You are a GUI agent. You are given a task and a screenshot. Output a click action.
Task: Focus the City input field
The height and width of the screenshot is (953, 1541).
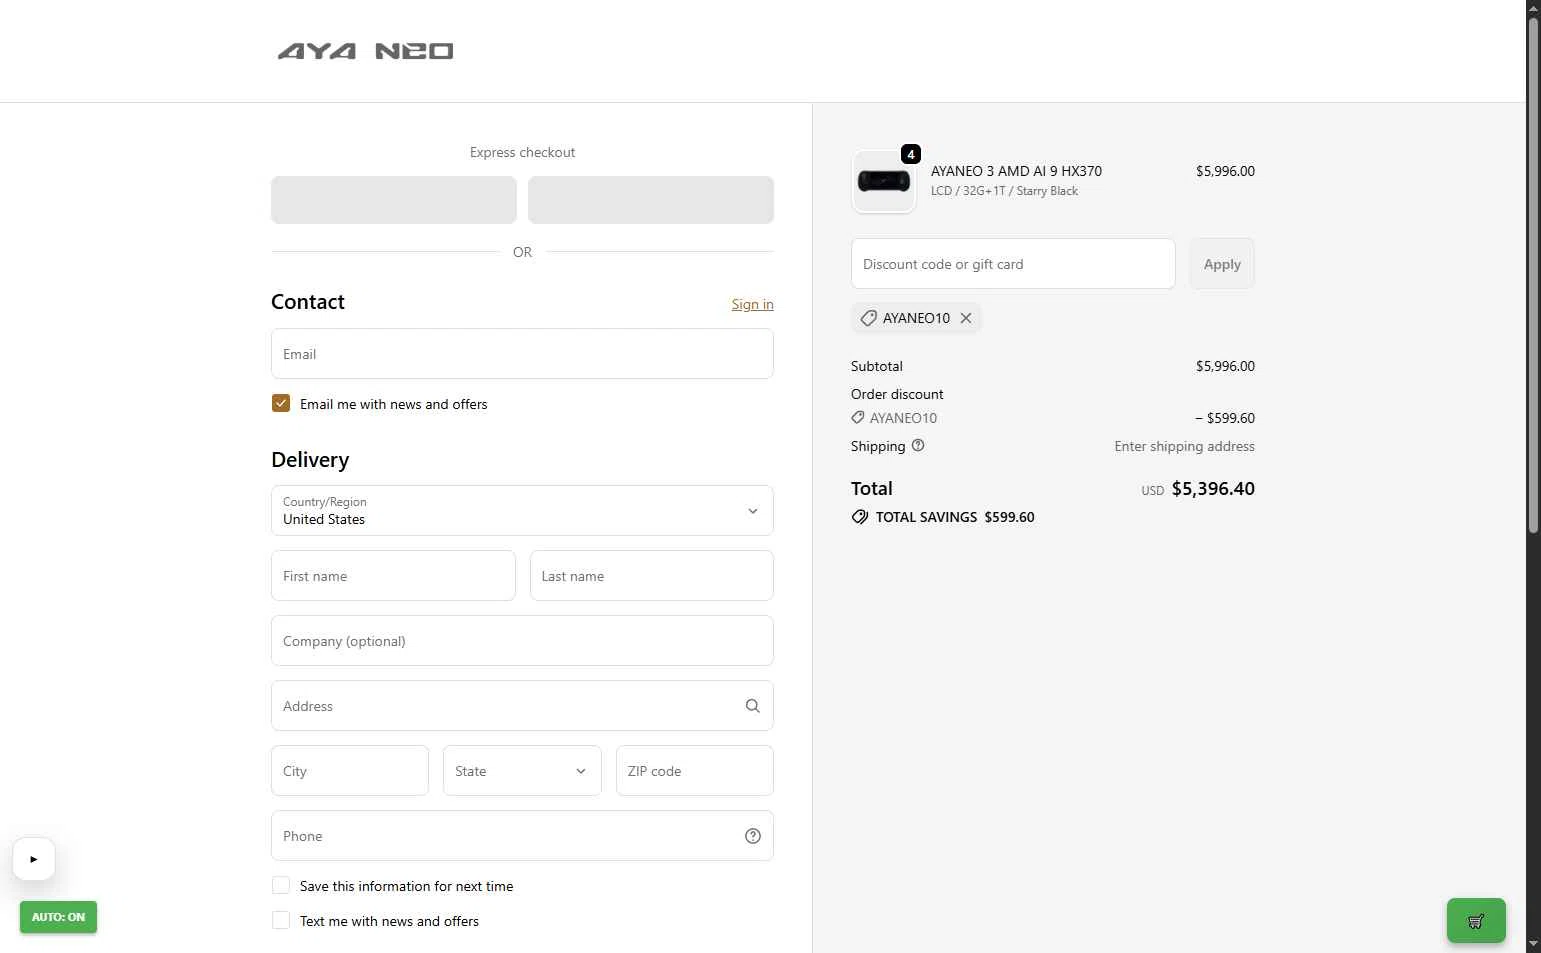coord(350,771)
